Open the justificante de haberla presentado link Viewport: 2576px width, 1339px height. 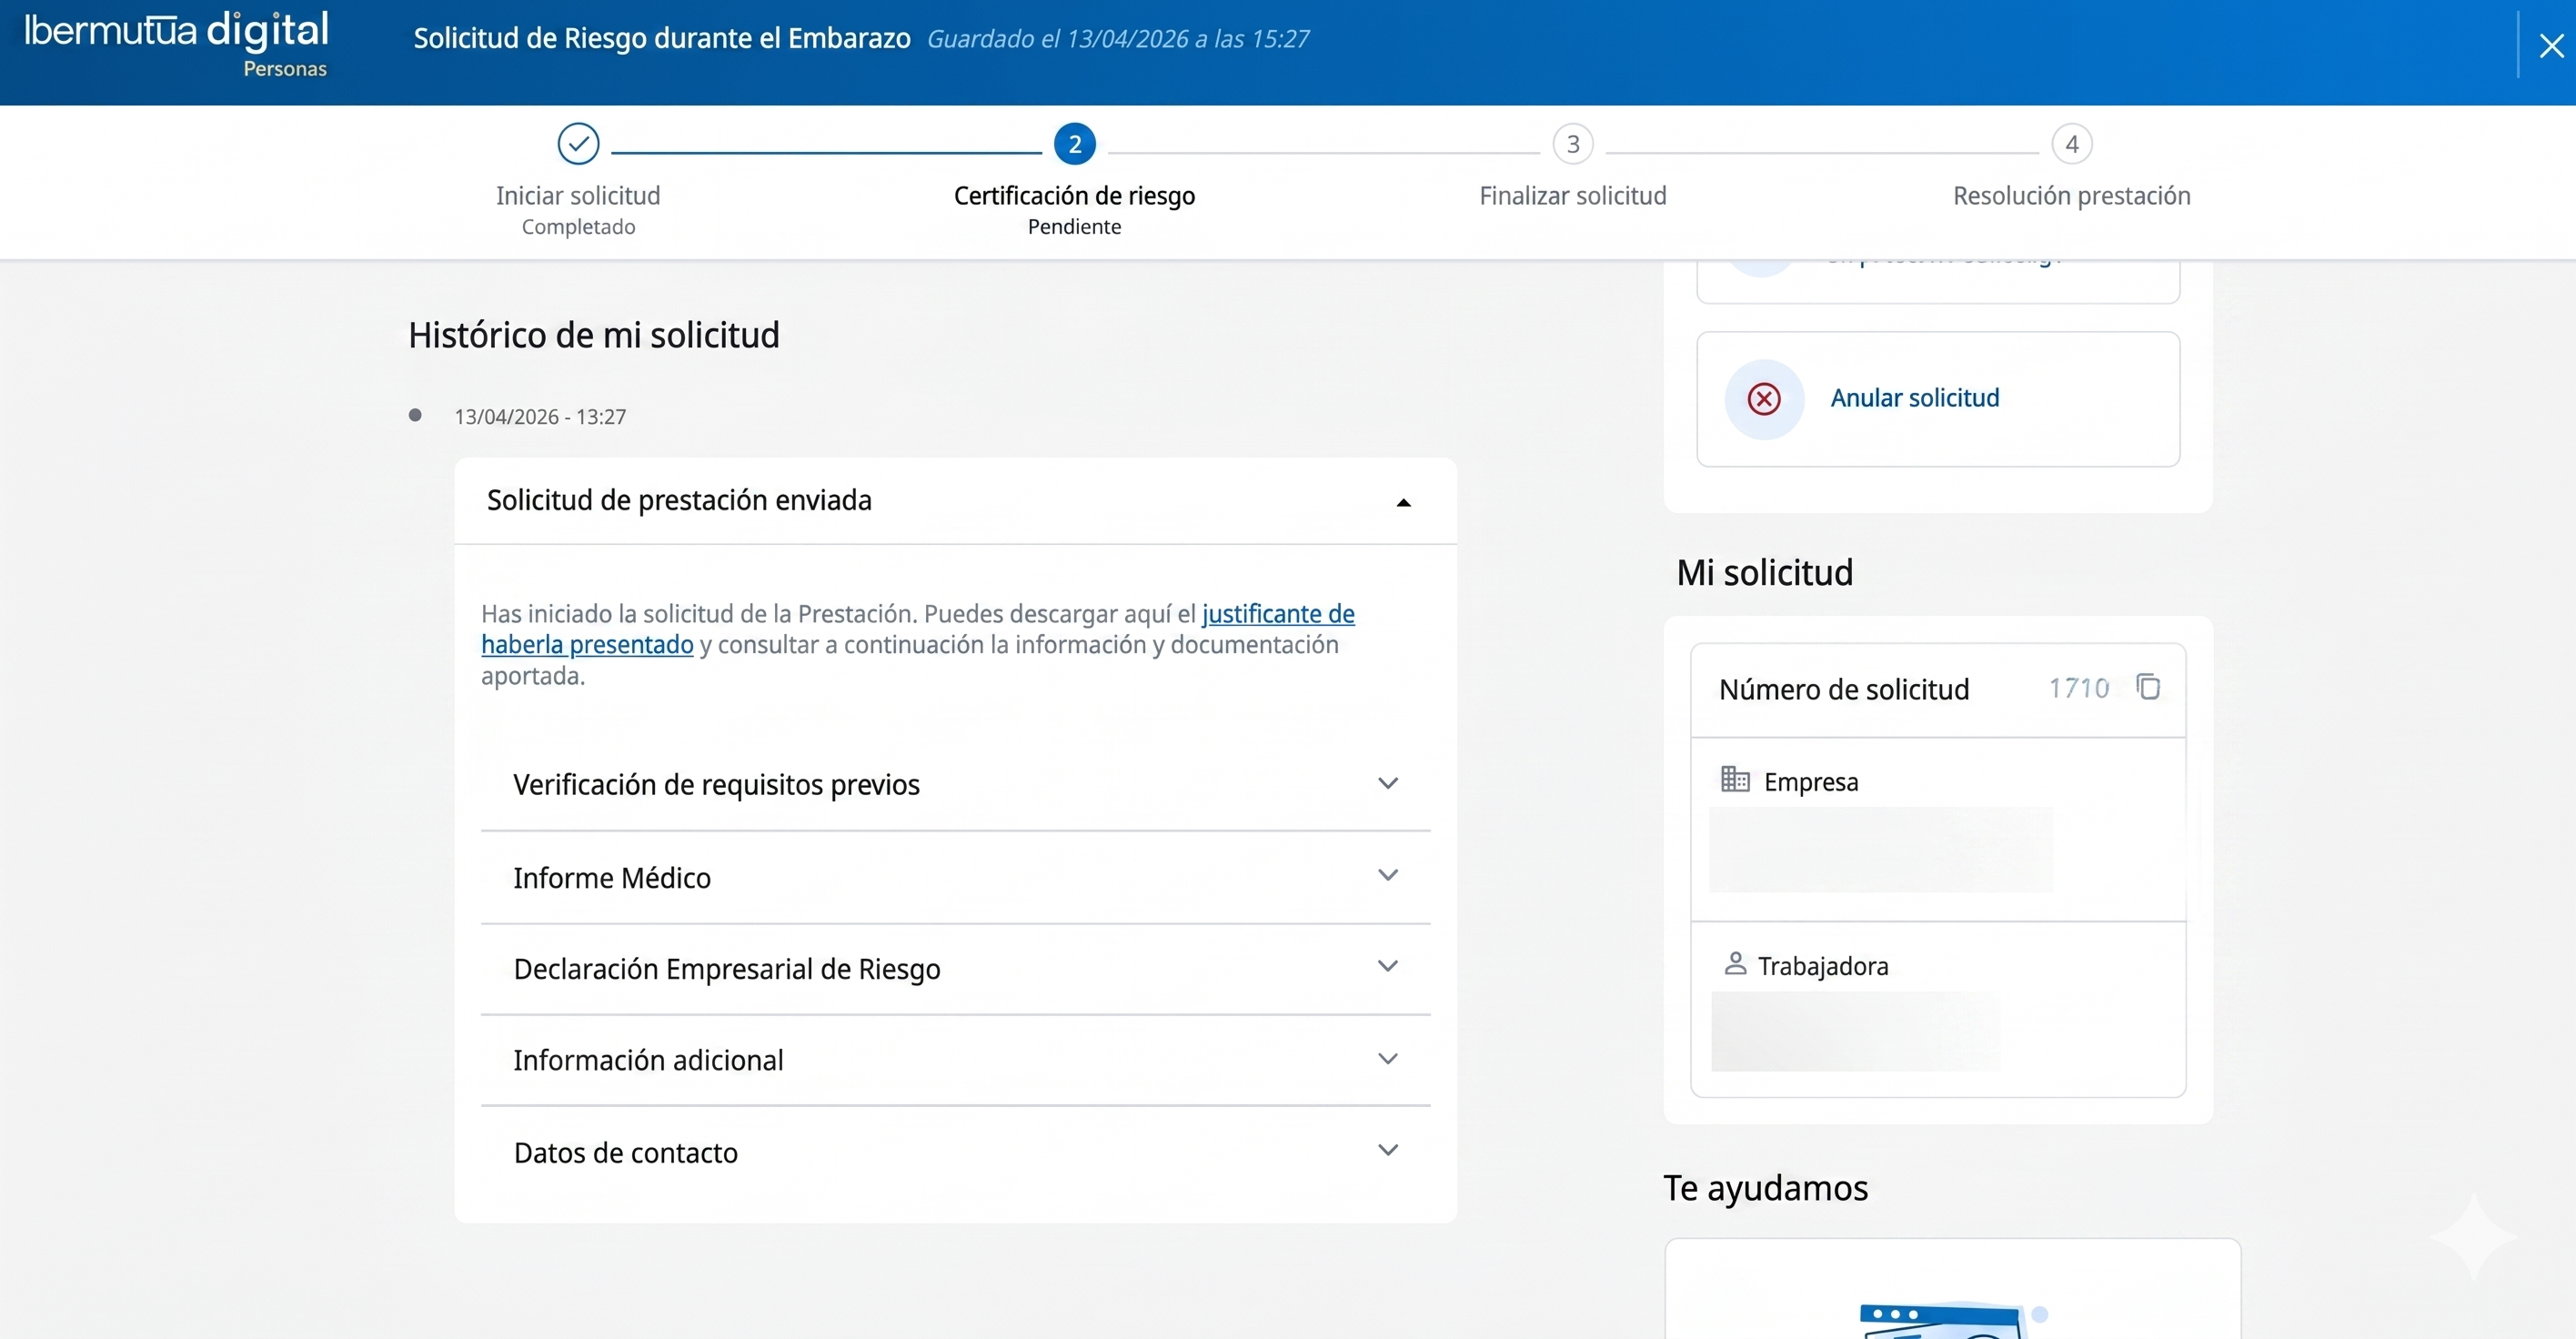coord(1277,614)
